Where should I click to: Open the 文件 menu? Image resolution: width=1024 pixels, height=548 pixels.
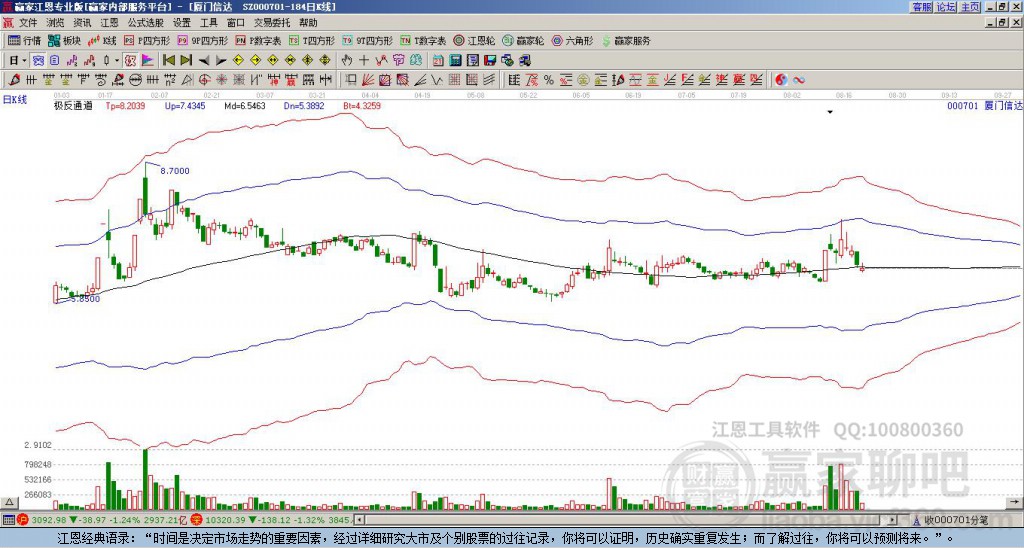pos(28,23)
